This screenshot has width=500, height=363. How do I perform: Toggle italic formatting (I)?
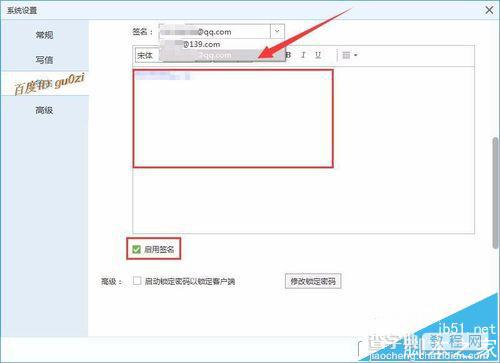click(303, 55)
